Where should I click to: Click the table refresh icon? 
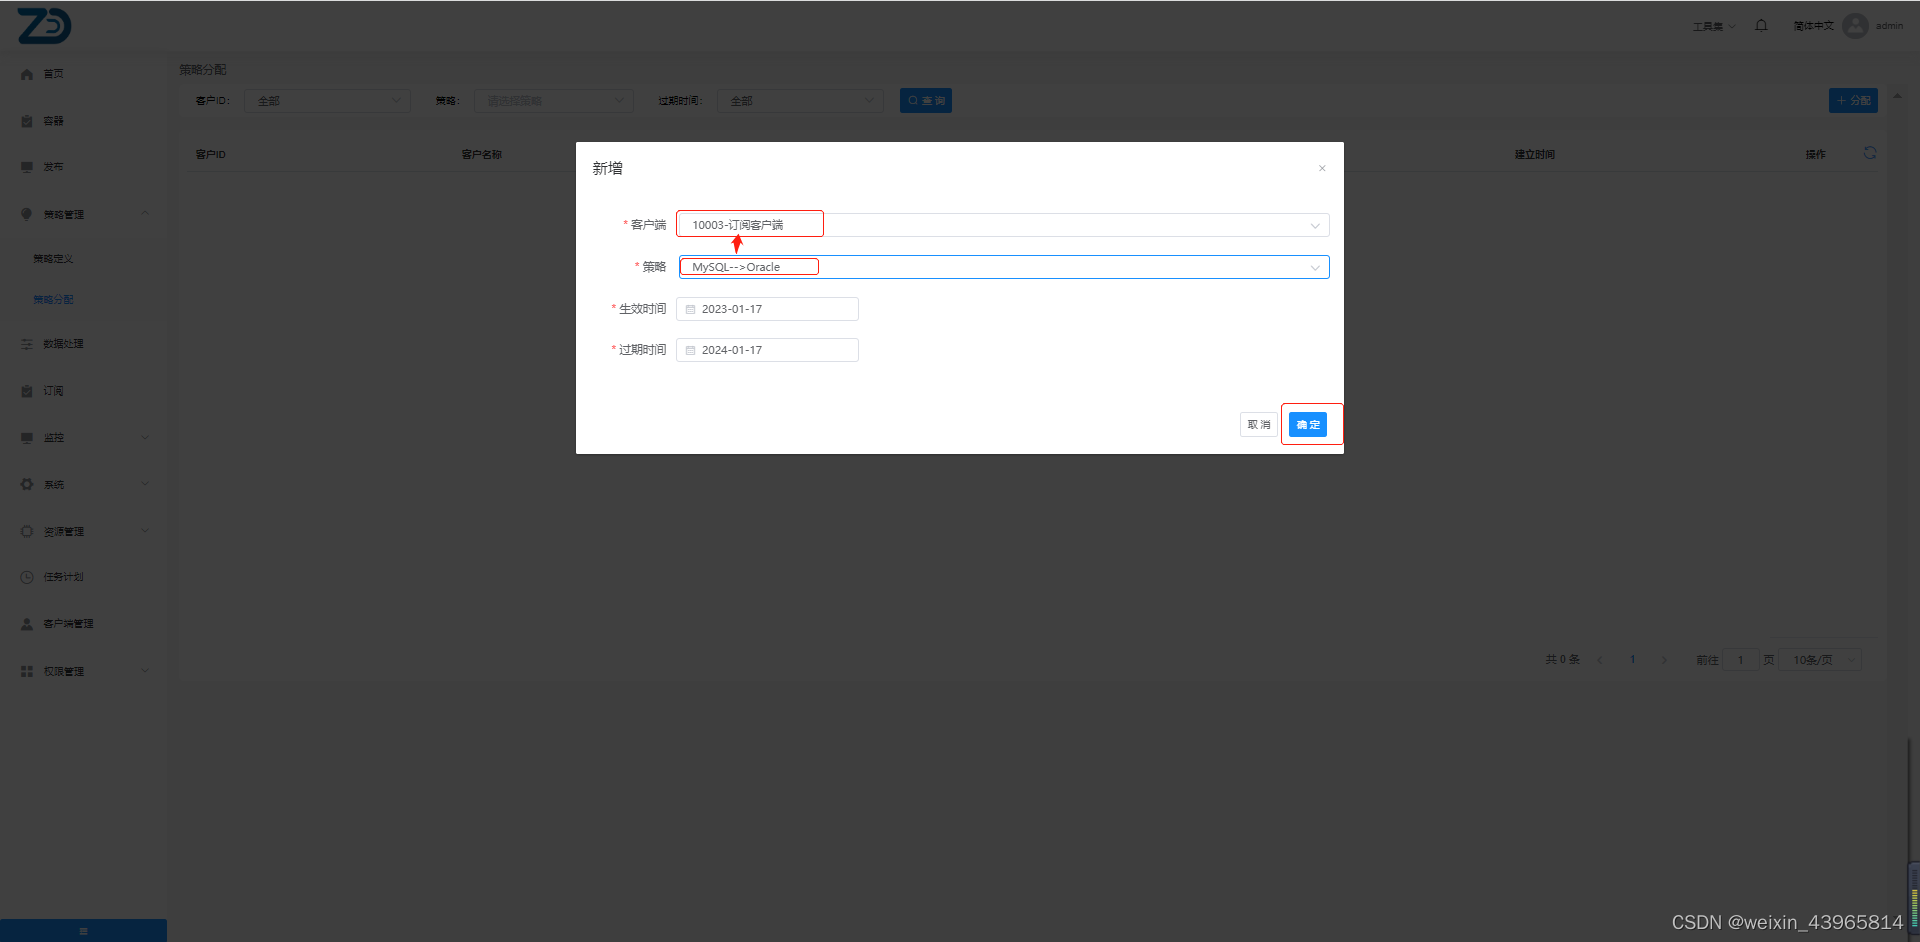pos(1870,153)
